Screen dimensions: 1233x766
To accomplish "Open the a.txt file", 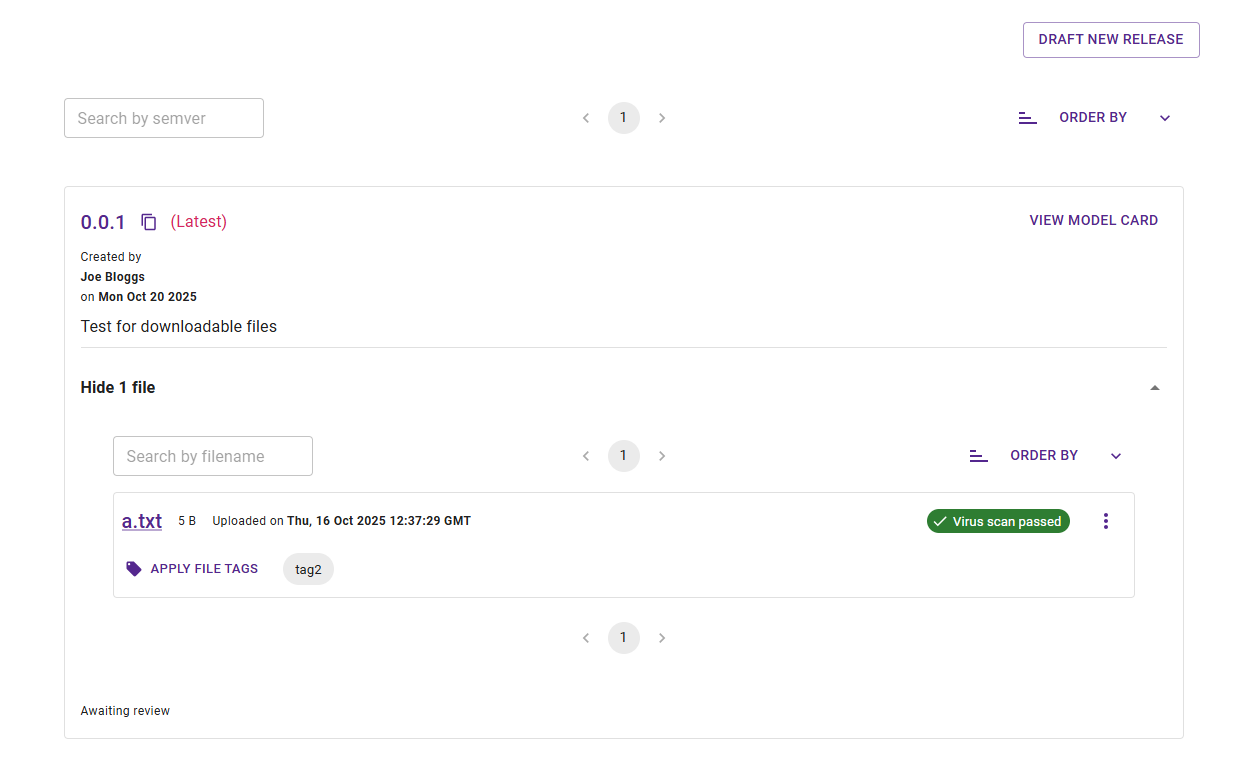I will click(141, 520).
